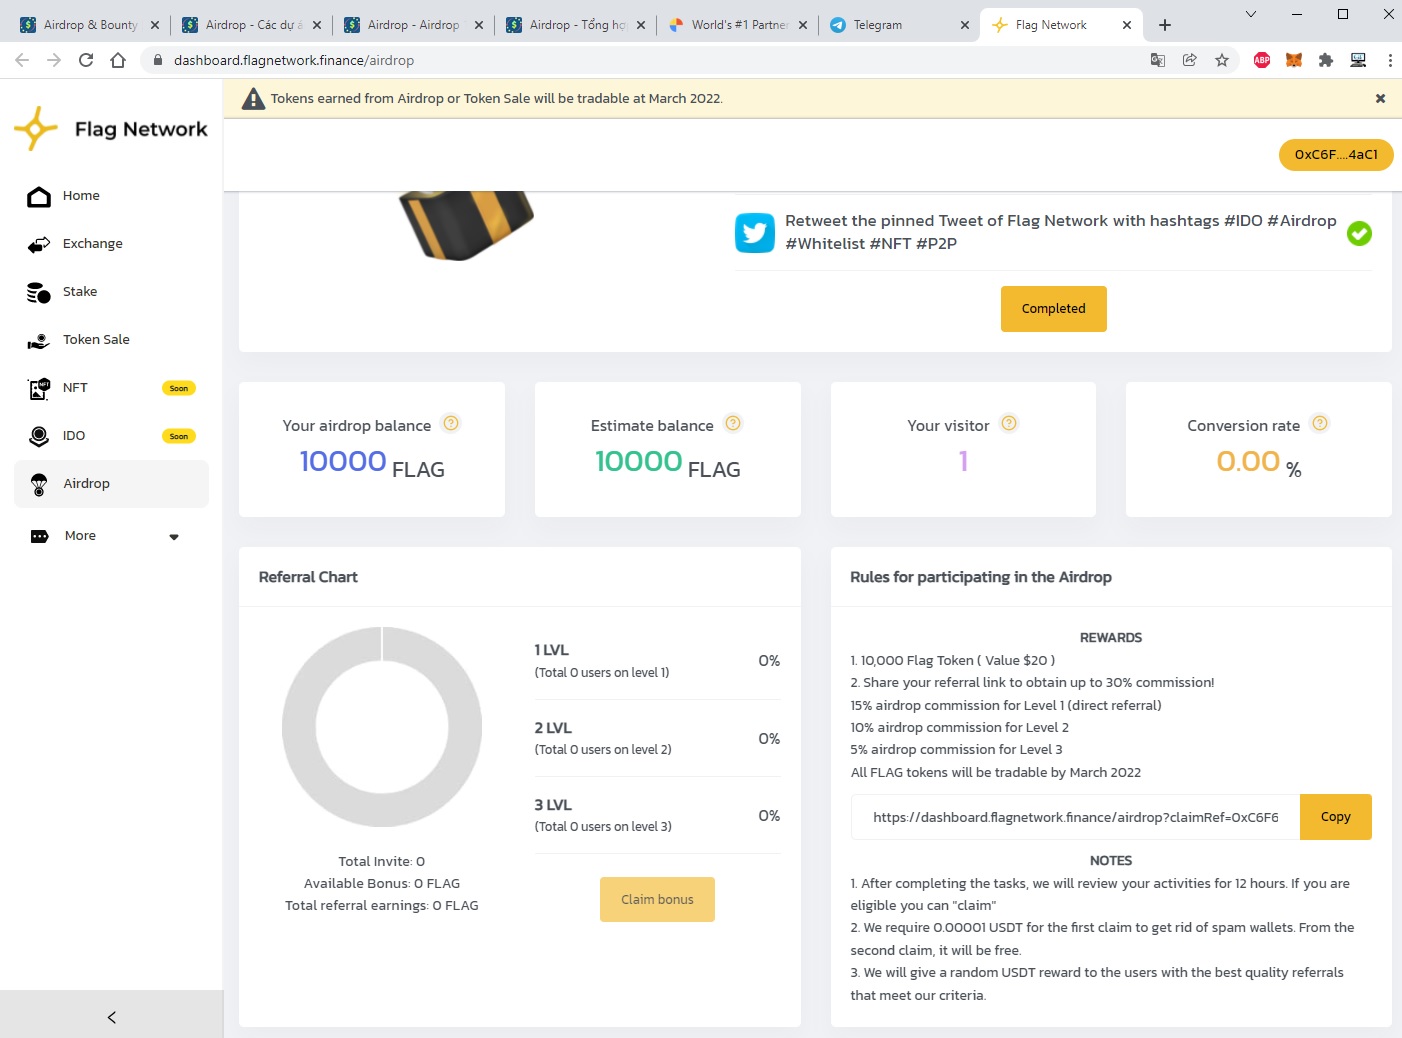Click the address bar URL
Screen dimensions: 1402x1038
tap(294, 60)
